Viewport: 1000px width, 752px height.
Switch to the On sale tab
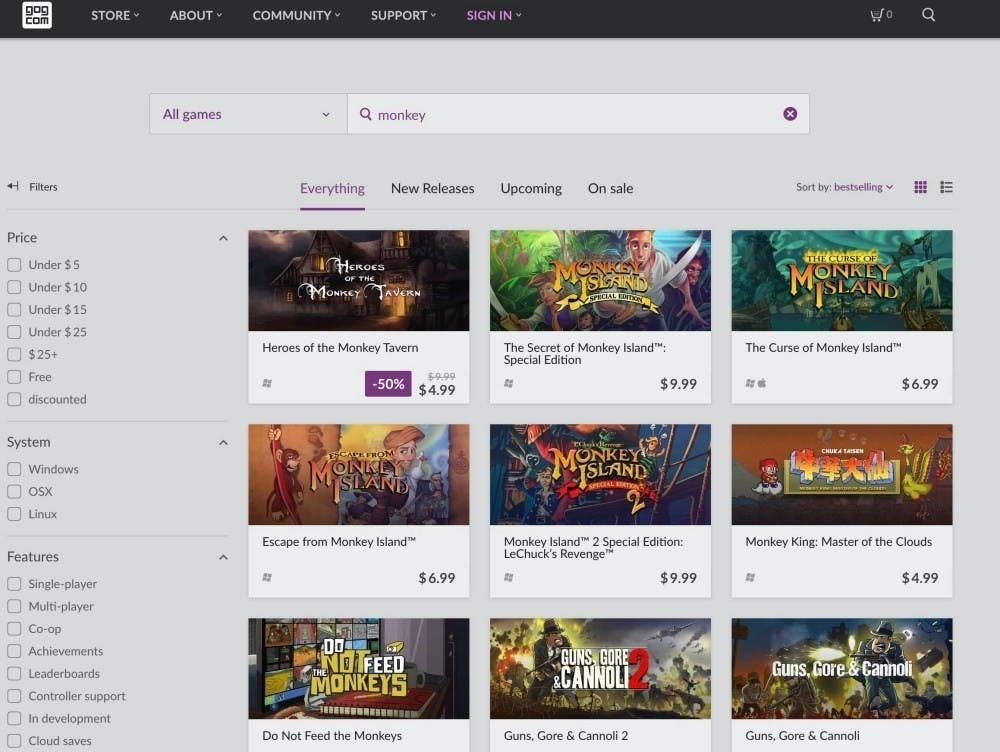610,188
